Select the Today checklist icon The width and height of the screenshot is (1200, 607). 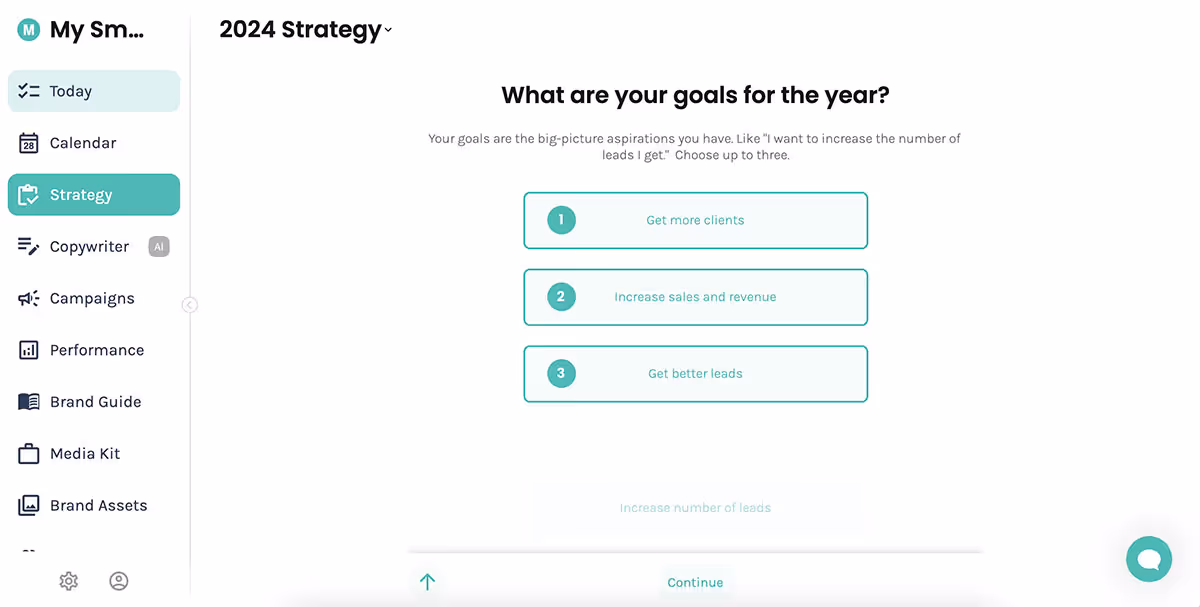[x=28, y=90]
